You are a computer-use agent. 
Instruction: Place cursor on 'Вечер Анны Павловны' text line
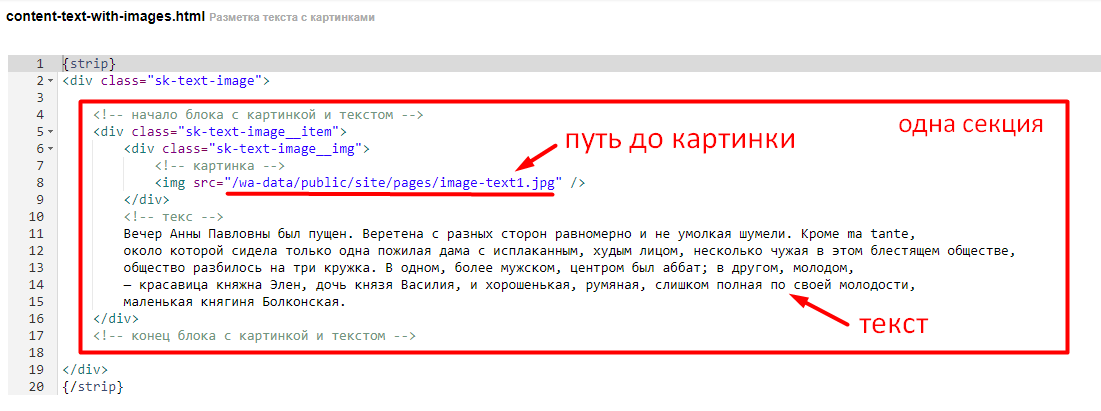pos(200,234)
